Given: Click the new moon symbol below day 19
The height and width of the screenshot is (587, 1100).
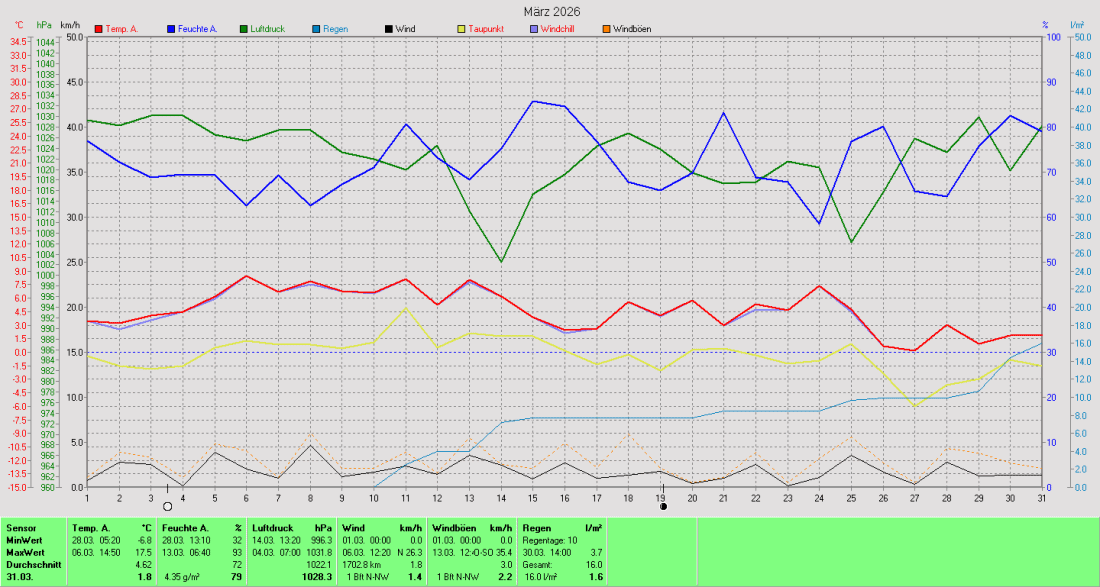Looking at the screenshot, I should point(663,507).
